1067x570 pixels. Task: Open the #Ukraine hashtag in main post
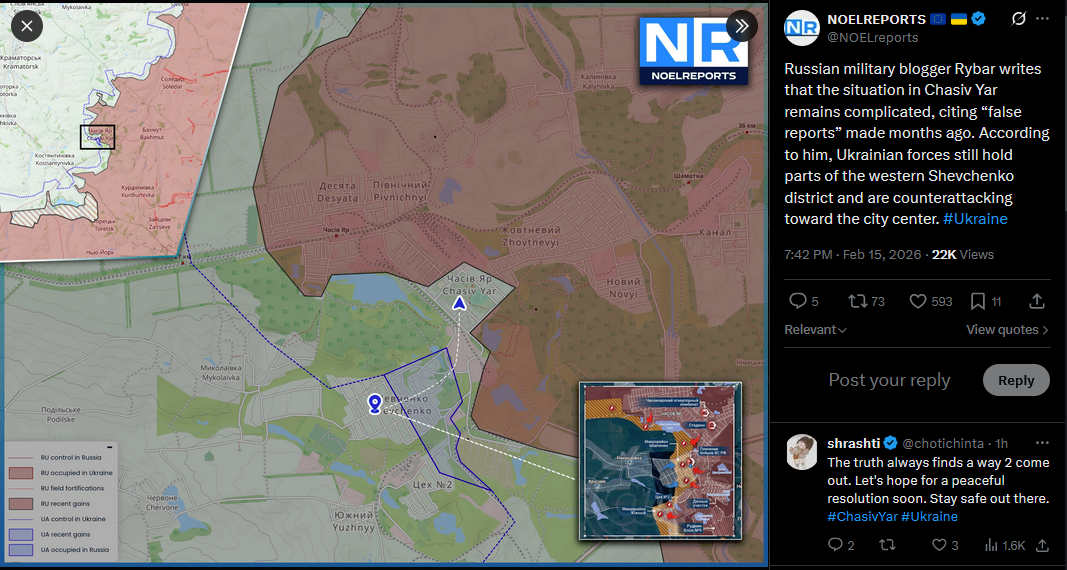coord(974,219)
